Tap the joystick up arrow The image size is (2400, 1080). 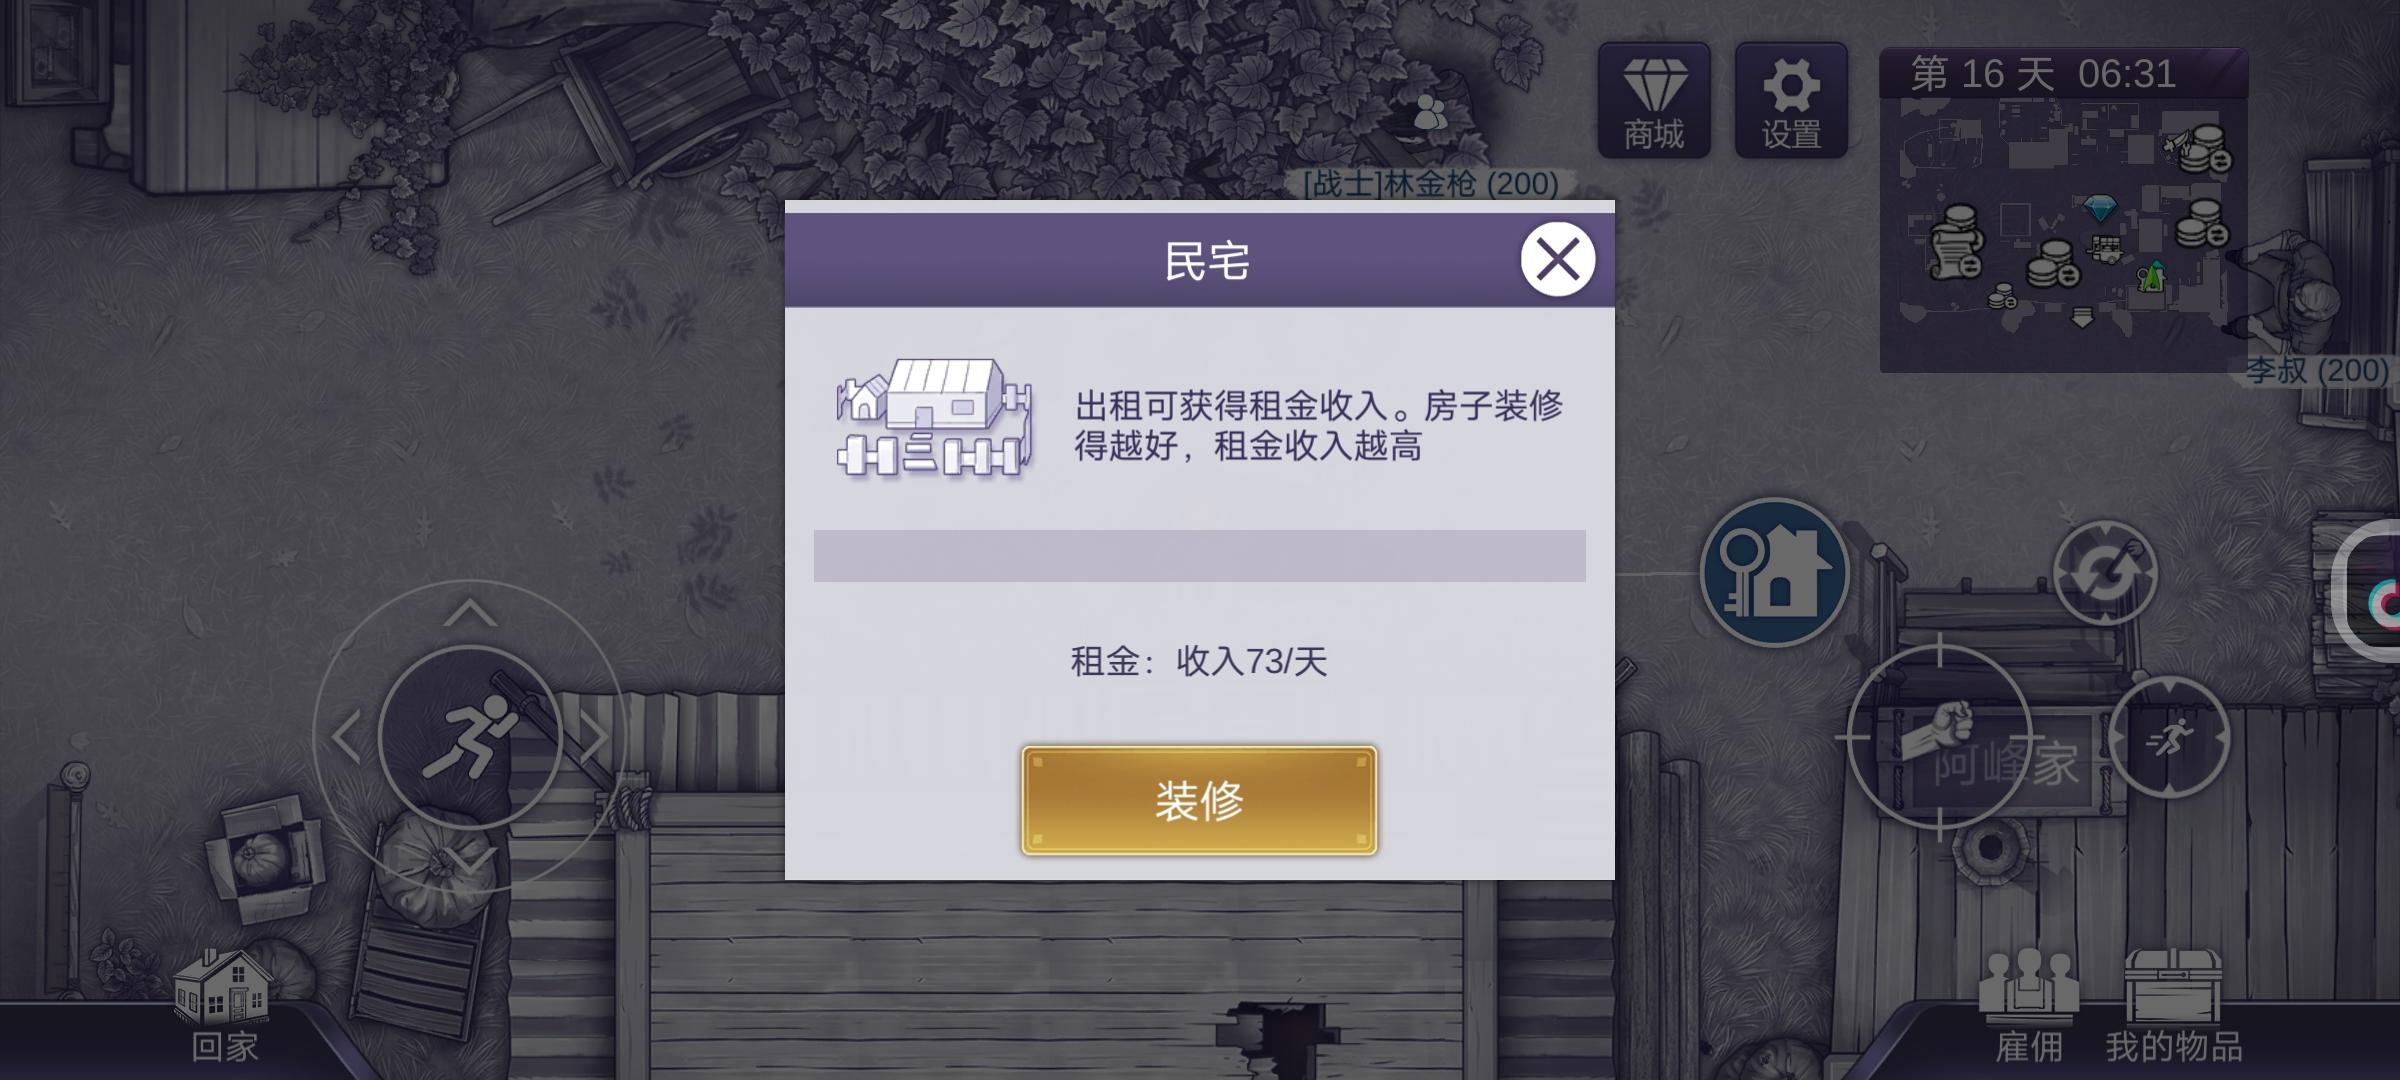pyautogui.click(x=470, y=614)
